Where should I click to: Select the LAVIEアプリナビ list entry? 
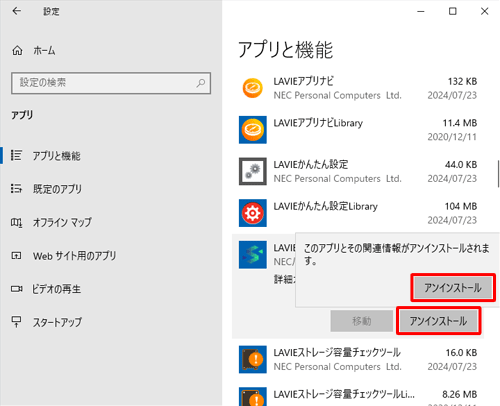click(x=358, y=88)
